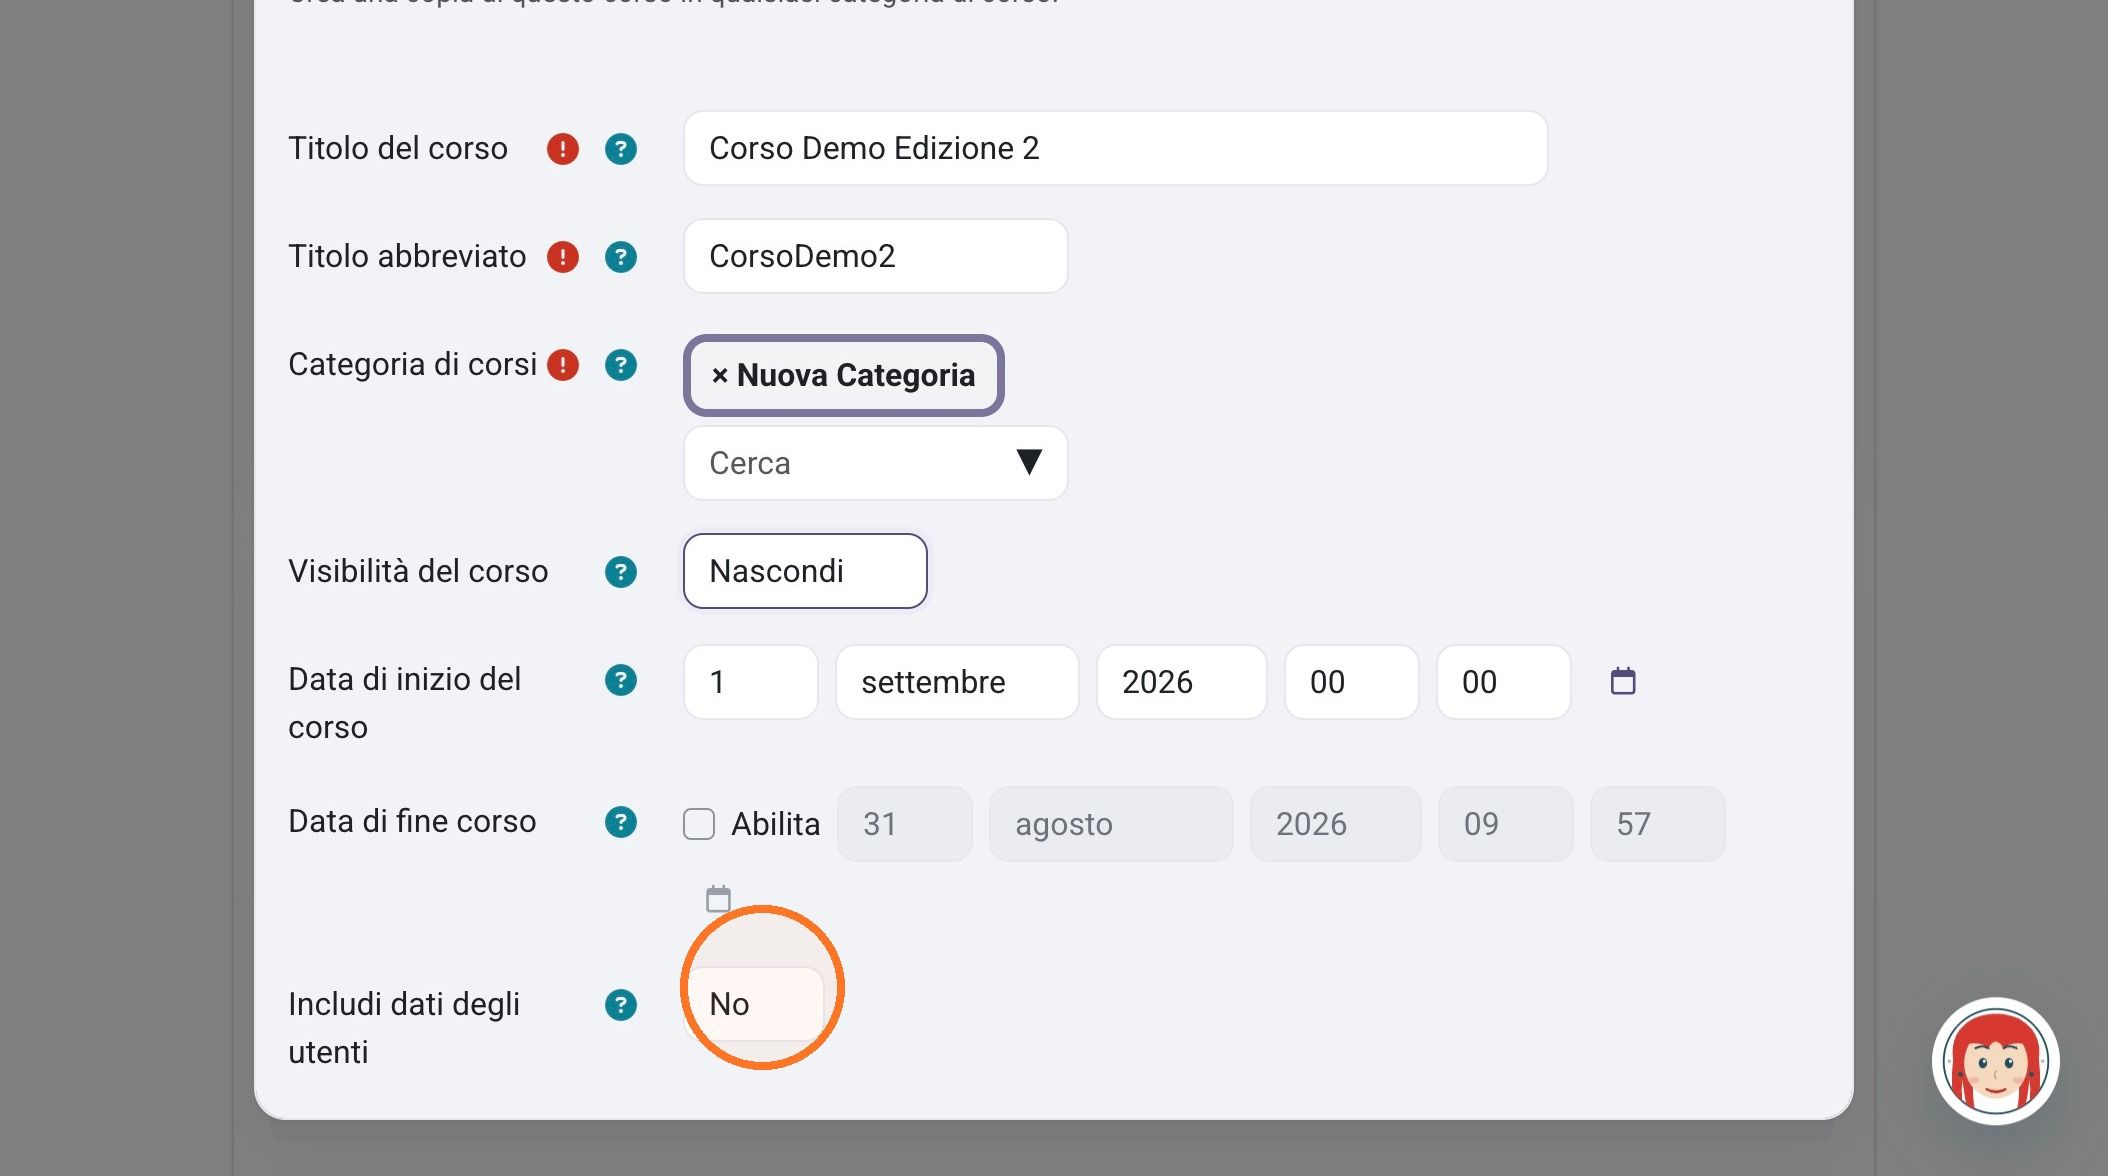Click the Cerca category search field
The height and width of the screenshot is (1176, 2108).
[876, 463]
